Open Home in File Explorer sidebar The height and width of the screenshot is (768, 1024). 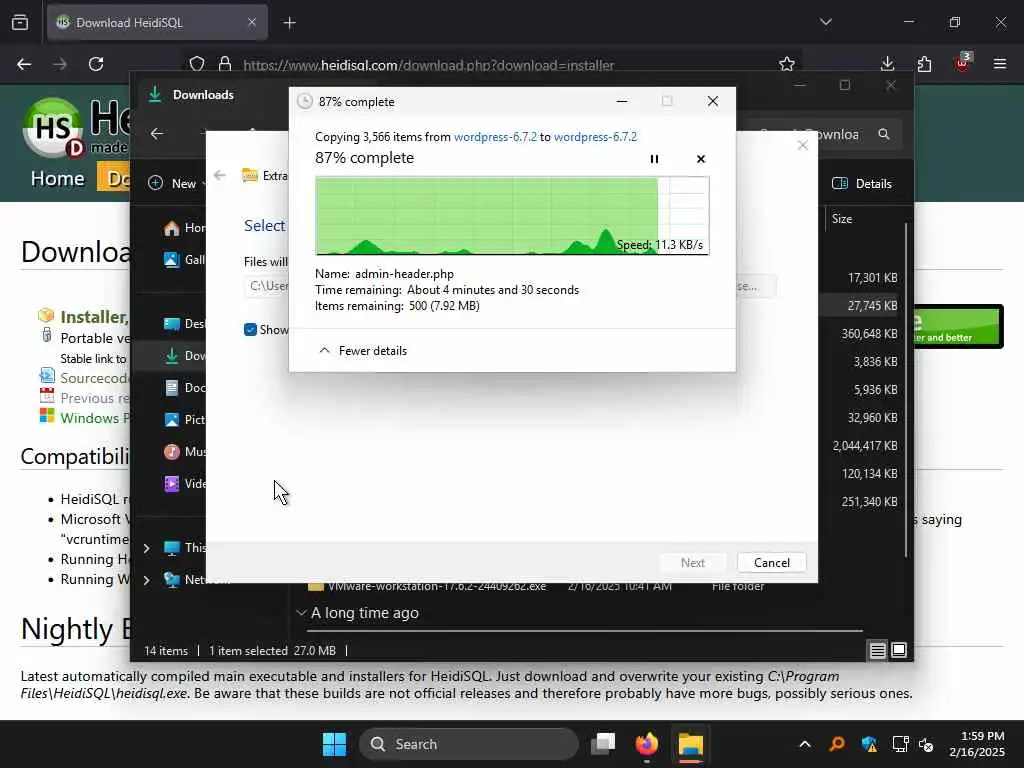pyautogui.click(x=184, y=227)
